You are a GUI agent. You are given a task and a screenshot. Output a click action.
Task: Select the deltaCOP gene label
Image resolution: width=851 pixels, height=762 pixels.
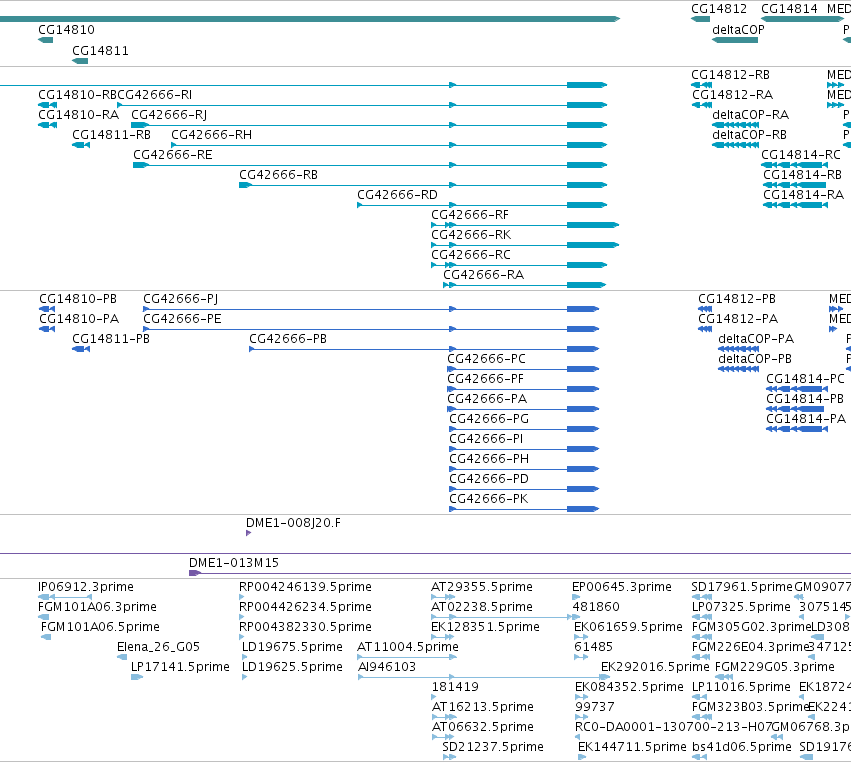(738, 30)
